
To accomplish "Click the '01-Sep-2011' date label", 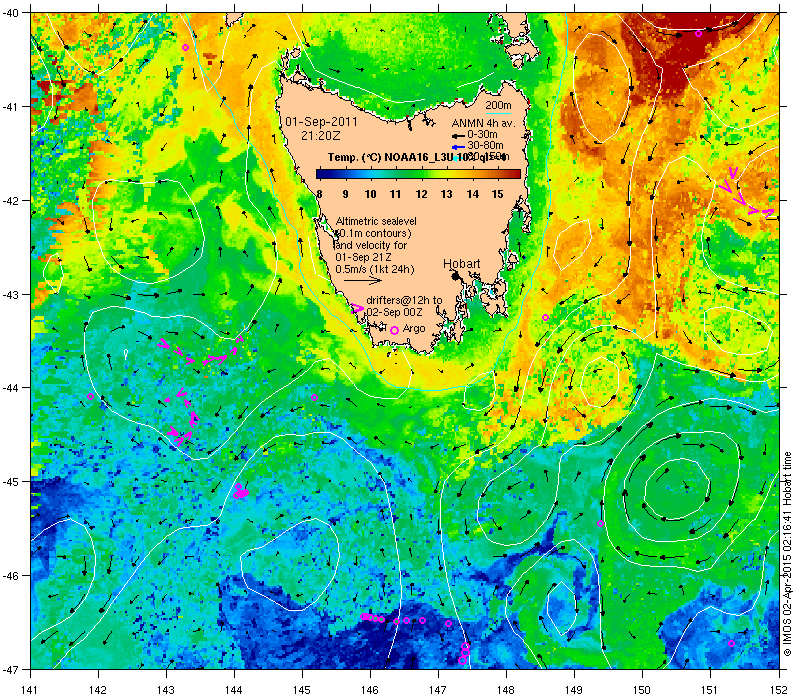I will click(321, 122).
